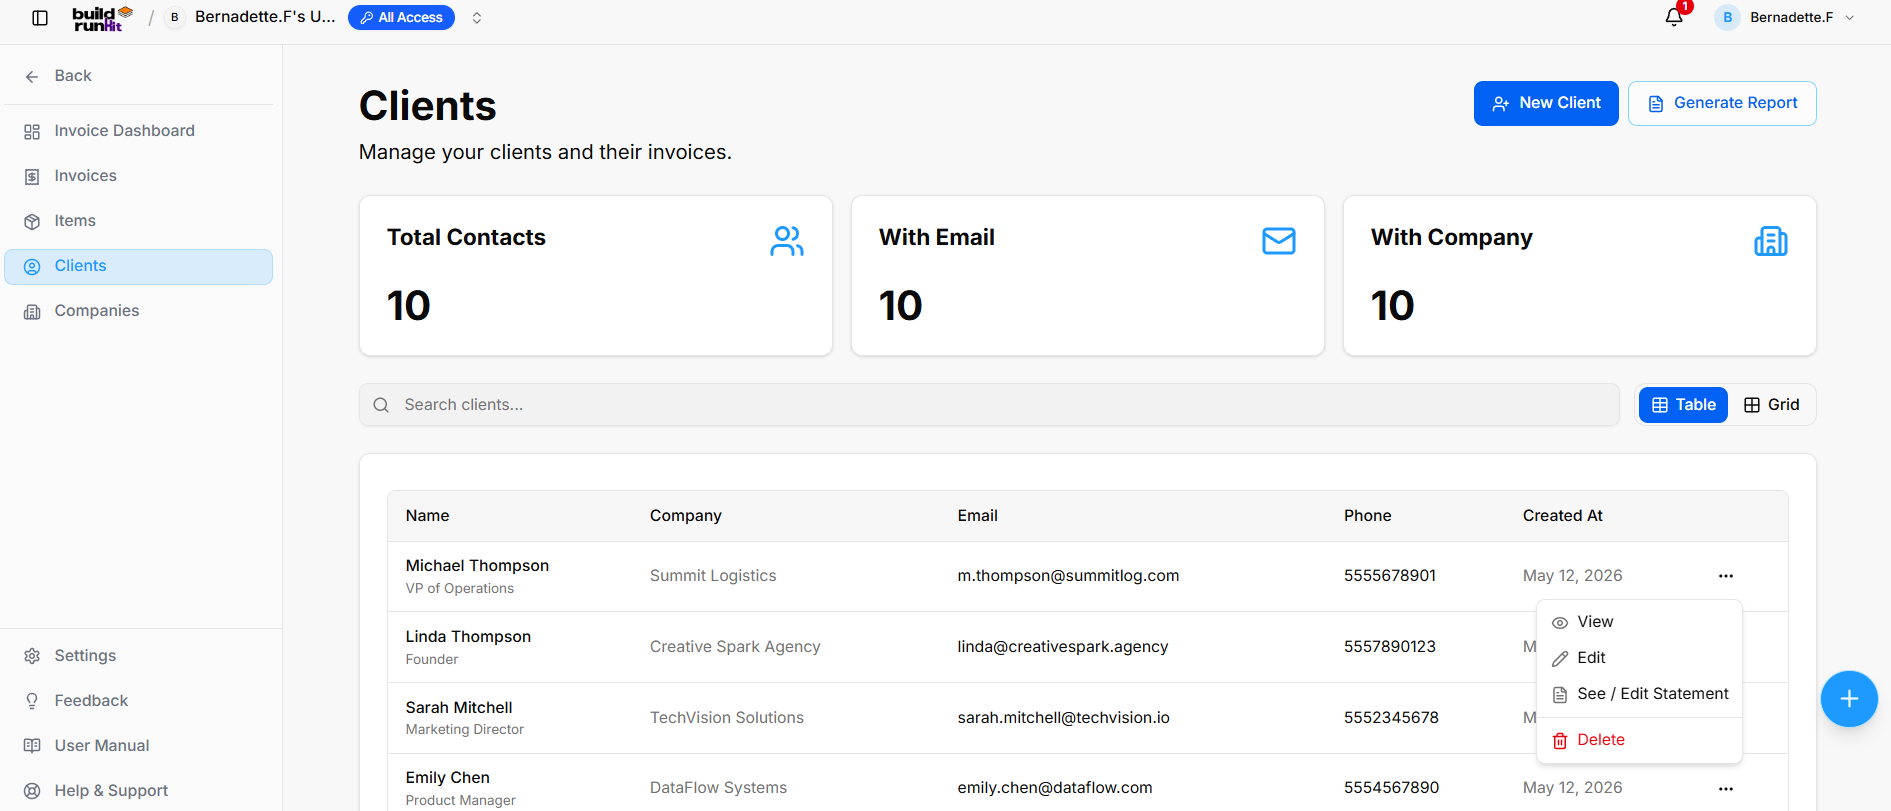Screen dimensions: 1891x811
Task: Click the Total Contacts people icon
Action: point(787,241)
